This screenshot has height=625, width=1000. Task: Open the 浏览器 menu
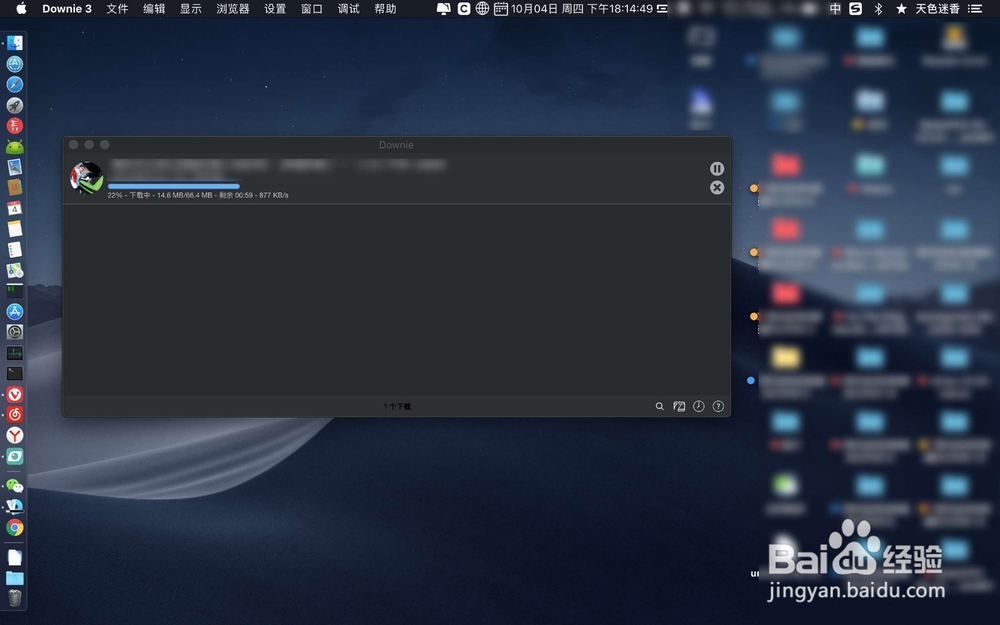233,8
